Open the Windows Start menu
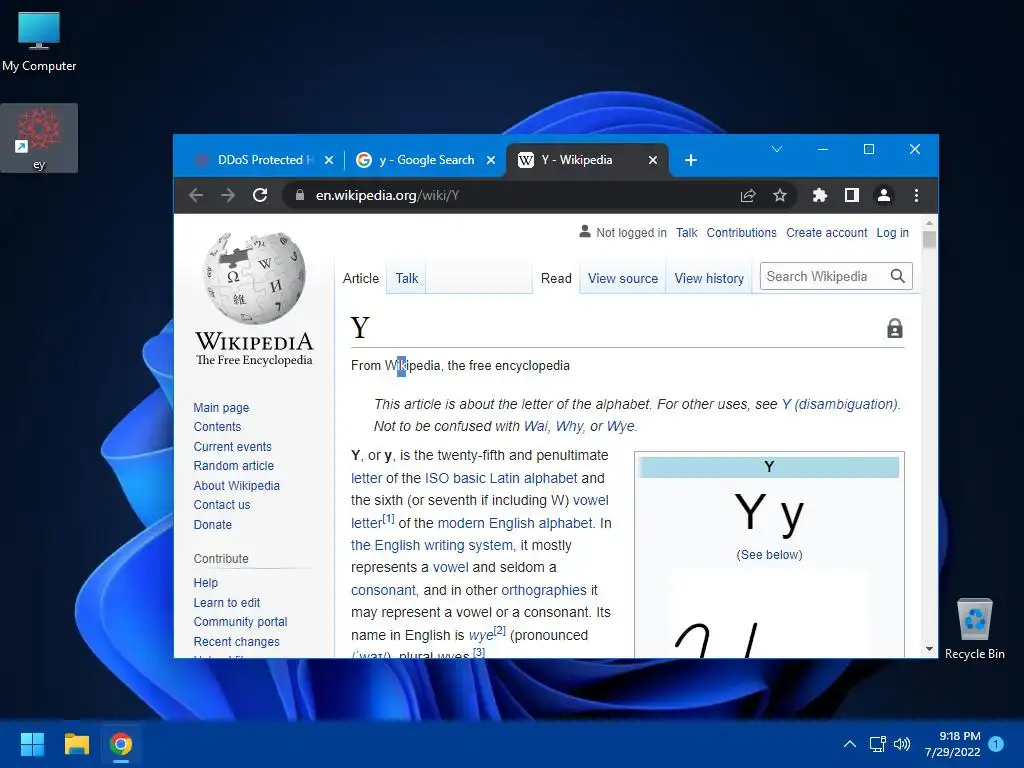Screen dimensions: 1024x768 pos(32,744)
